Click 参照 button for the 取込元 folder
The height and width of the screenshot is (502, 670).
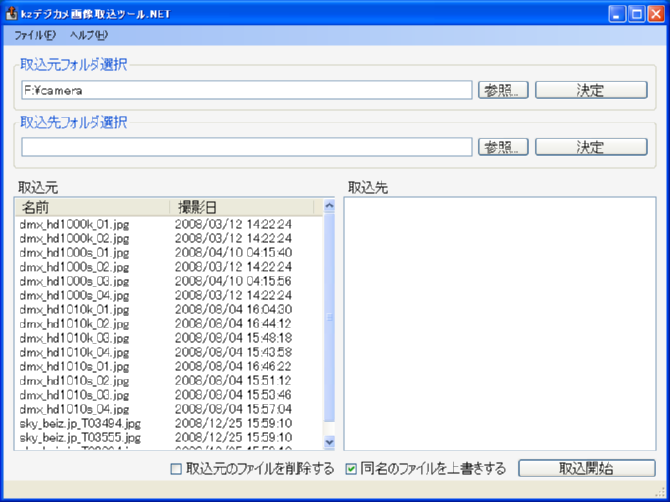pos(503,90)
